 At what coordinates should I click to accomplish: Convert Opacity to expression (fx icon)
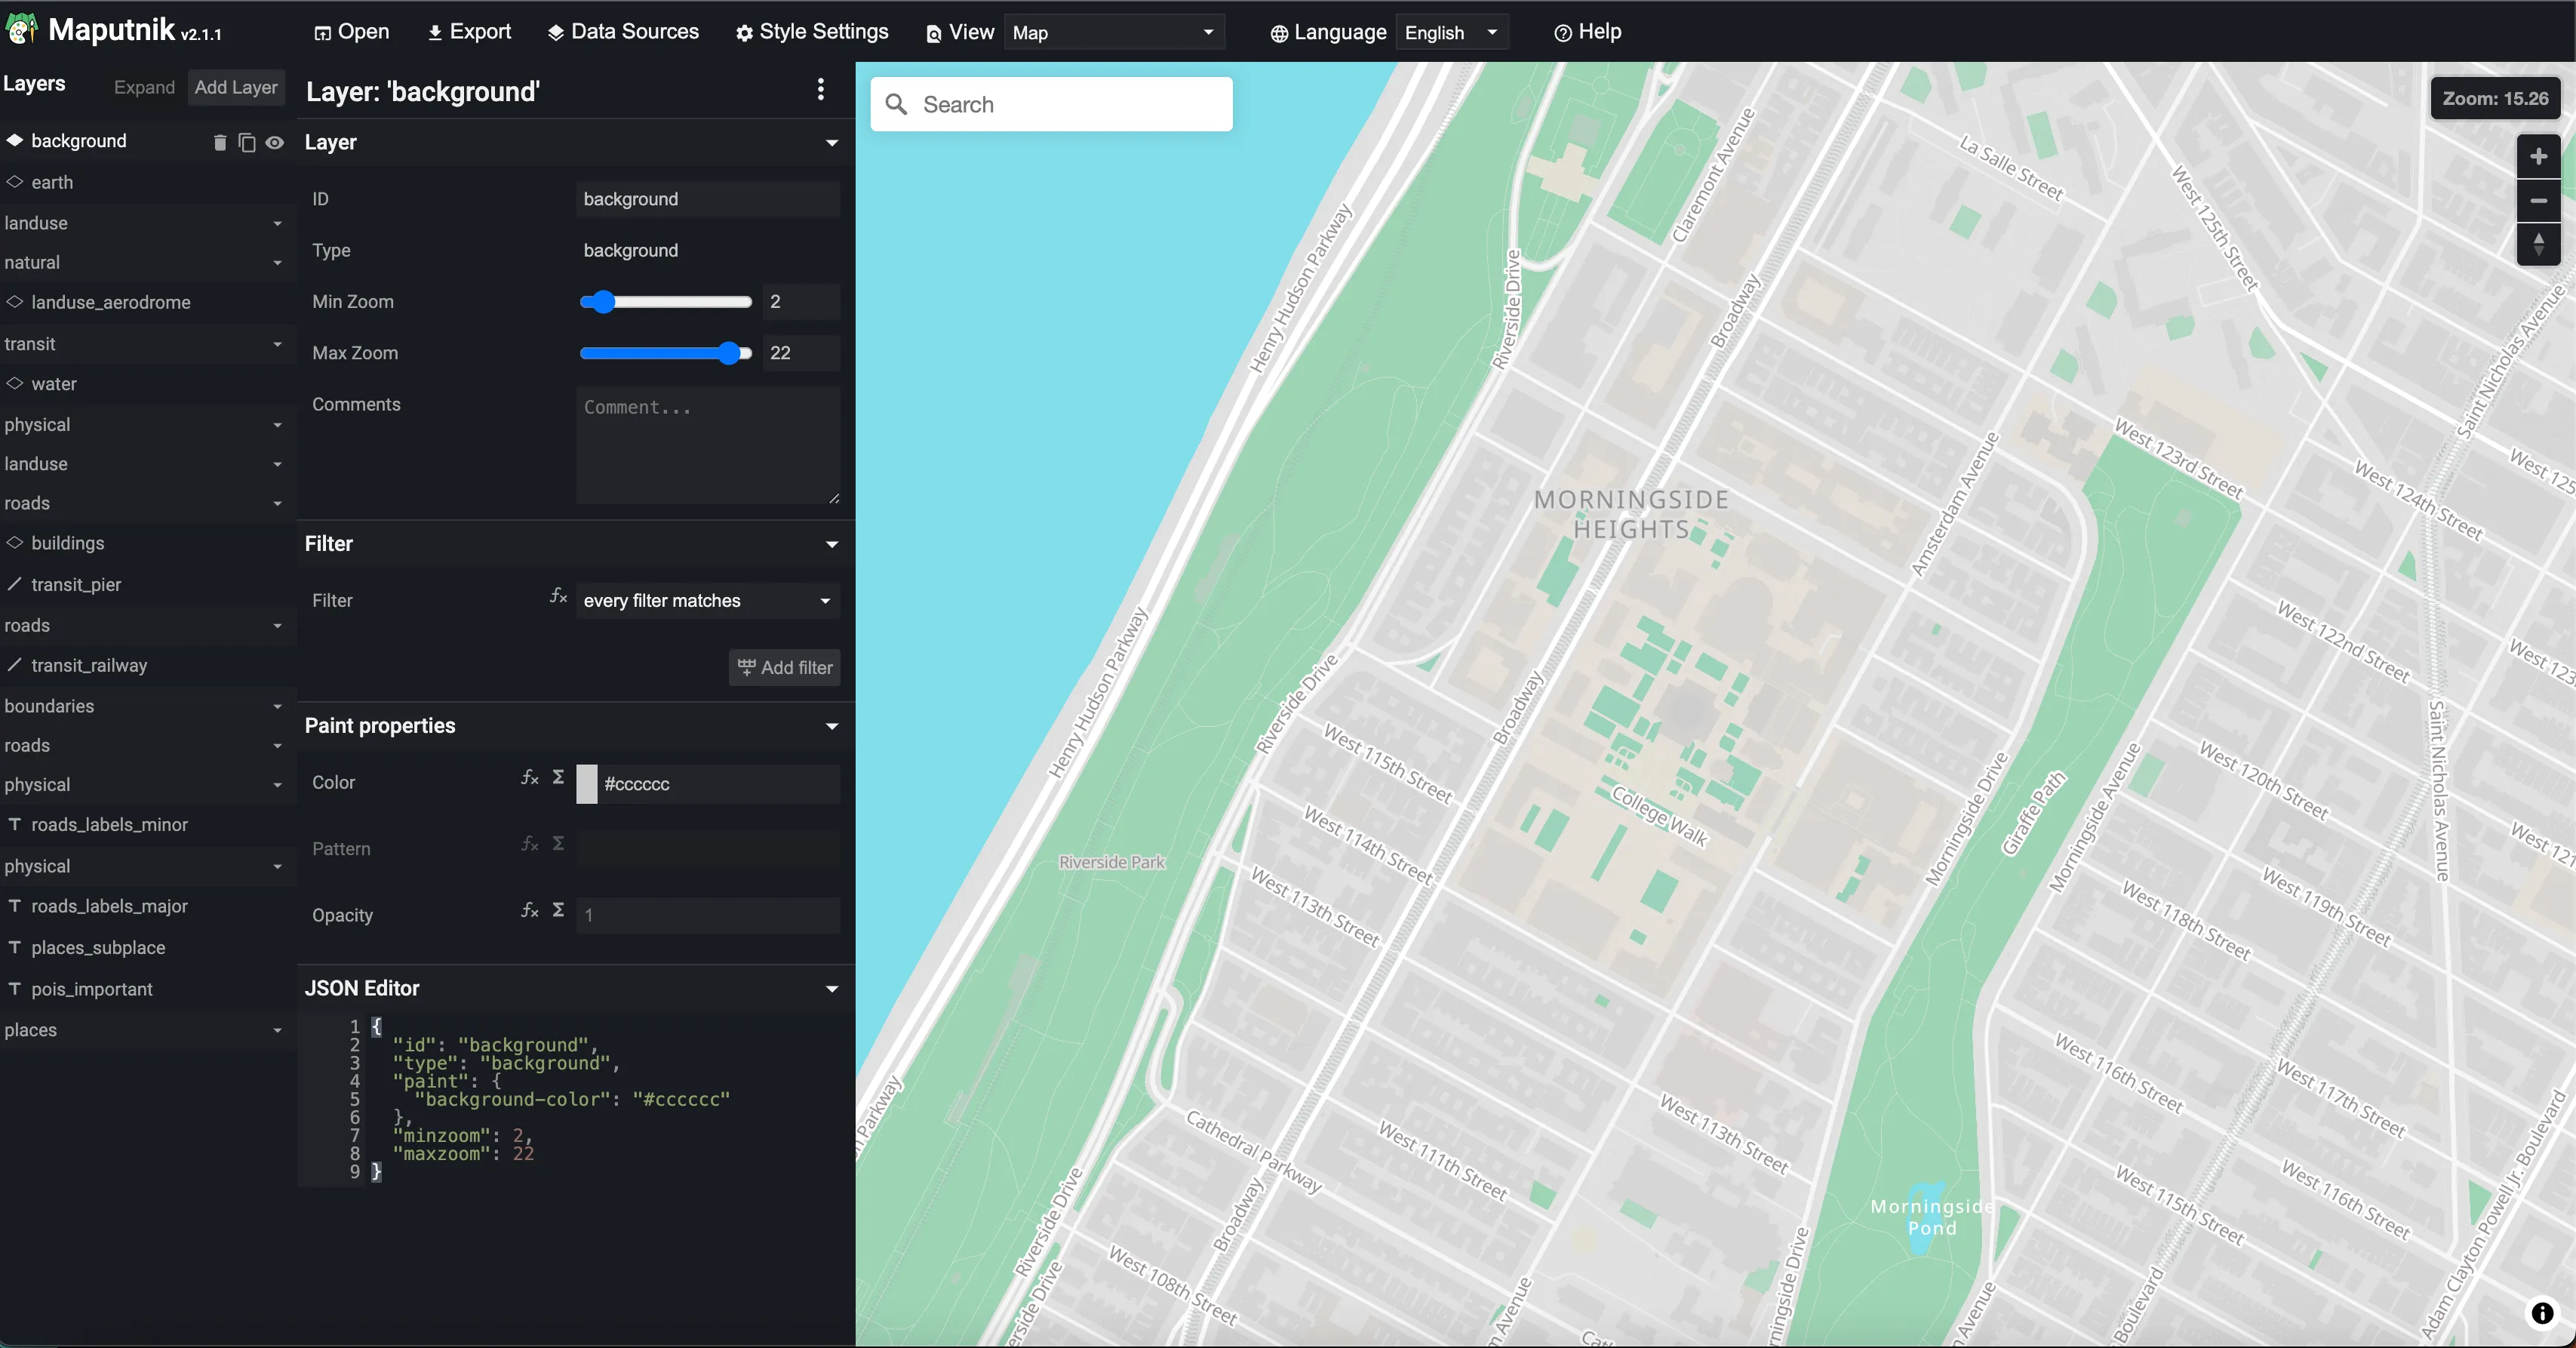pyautogui.click(x=530, y=910)
